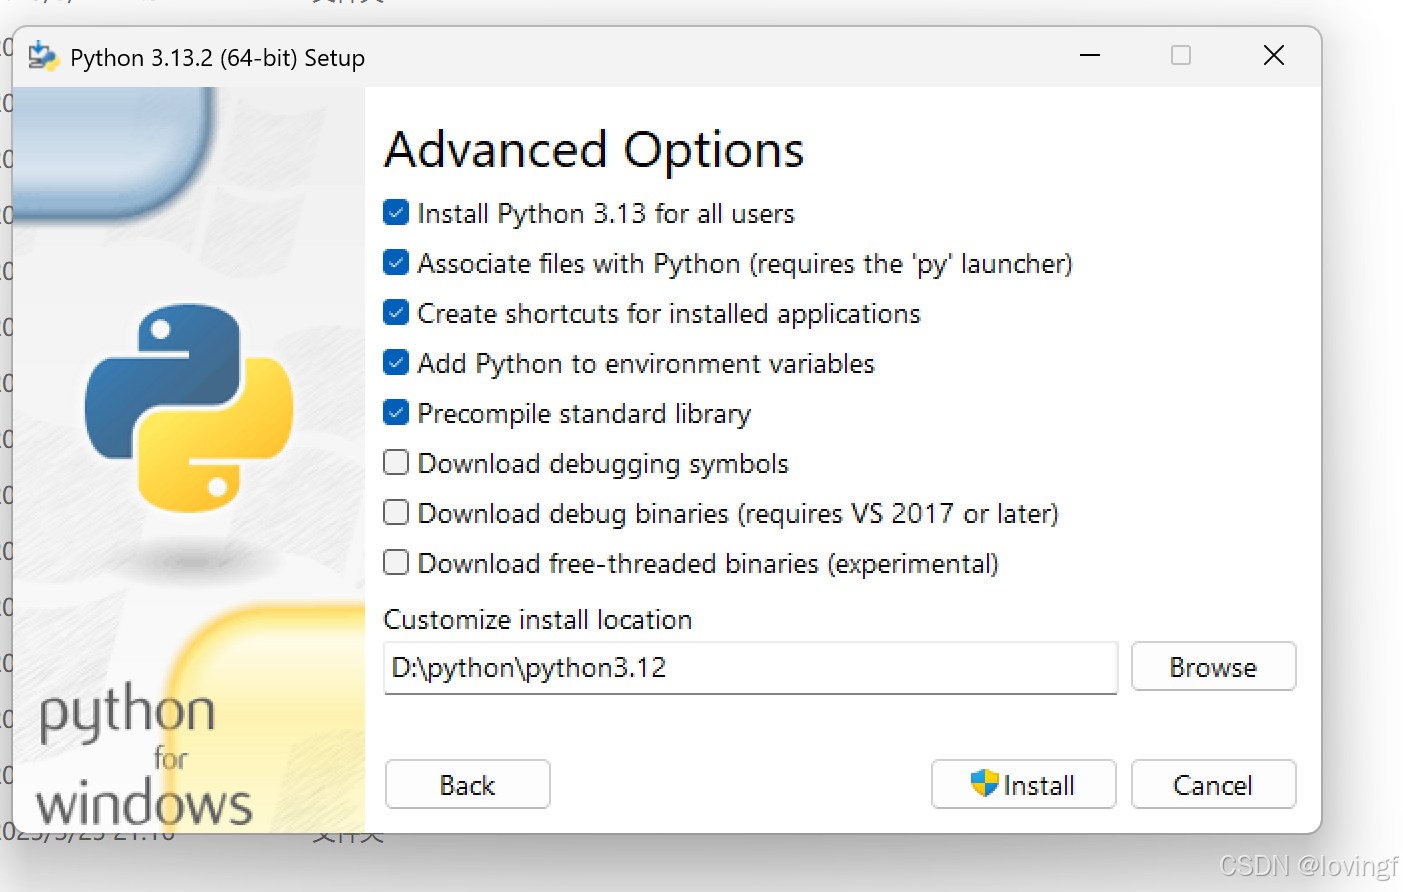Uncheck Install Python 3.13 for all users
This screenshot has height=892, width=1403.
[x=396, y=213]
